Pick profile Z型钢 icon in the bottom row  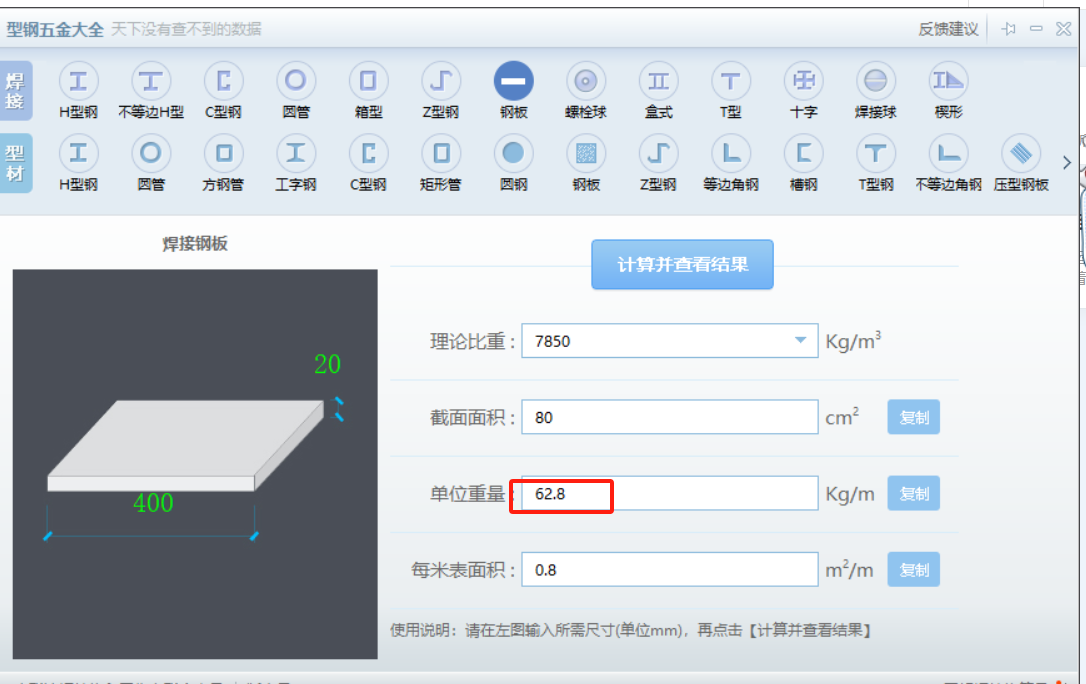[658, 154]
